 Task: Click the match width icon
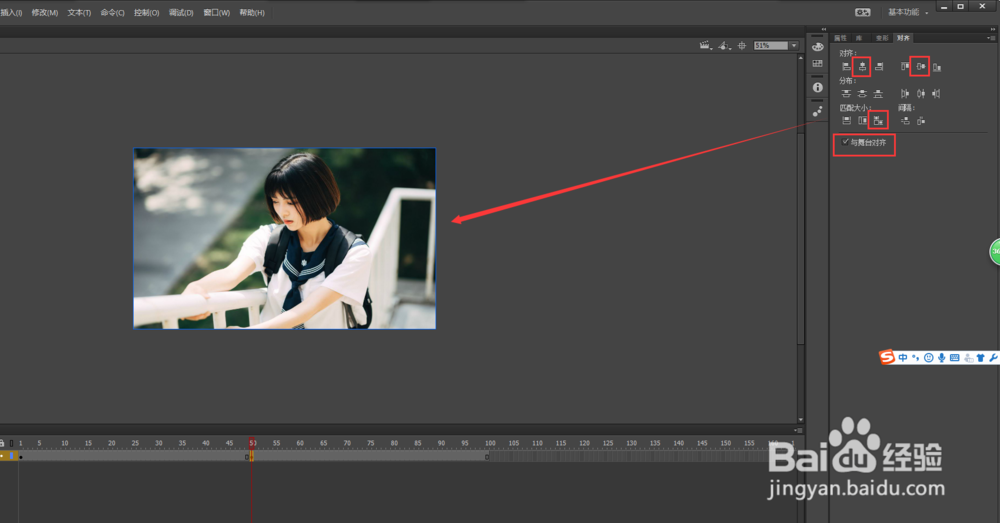pos(846,121)
